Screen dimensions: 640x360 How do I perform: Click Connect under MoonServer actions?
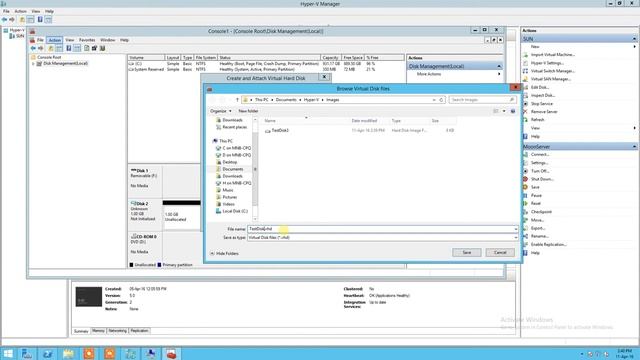pos(540,155)
